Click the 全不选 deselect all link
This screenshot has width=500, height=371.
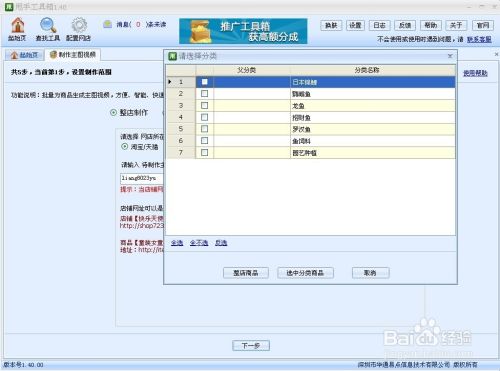199,243
